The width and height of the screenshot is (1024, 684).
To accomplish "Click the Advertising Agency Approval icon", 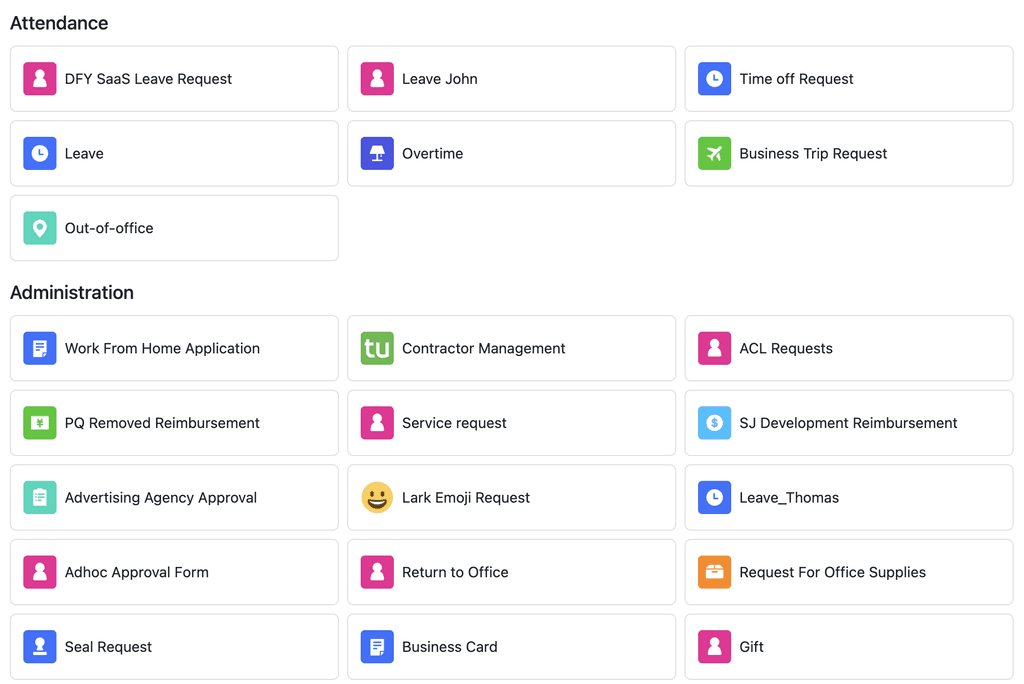I will 39,497.
